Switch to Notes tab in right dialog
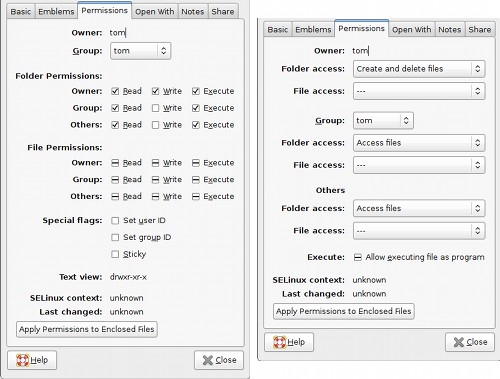Viewport: 500px width, 379px height. coord(450,30)
